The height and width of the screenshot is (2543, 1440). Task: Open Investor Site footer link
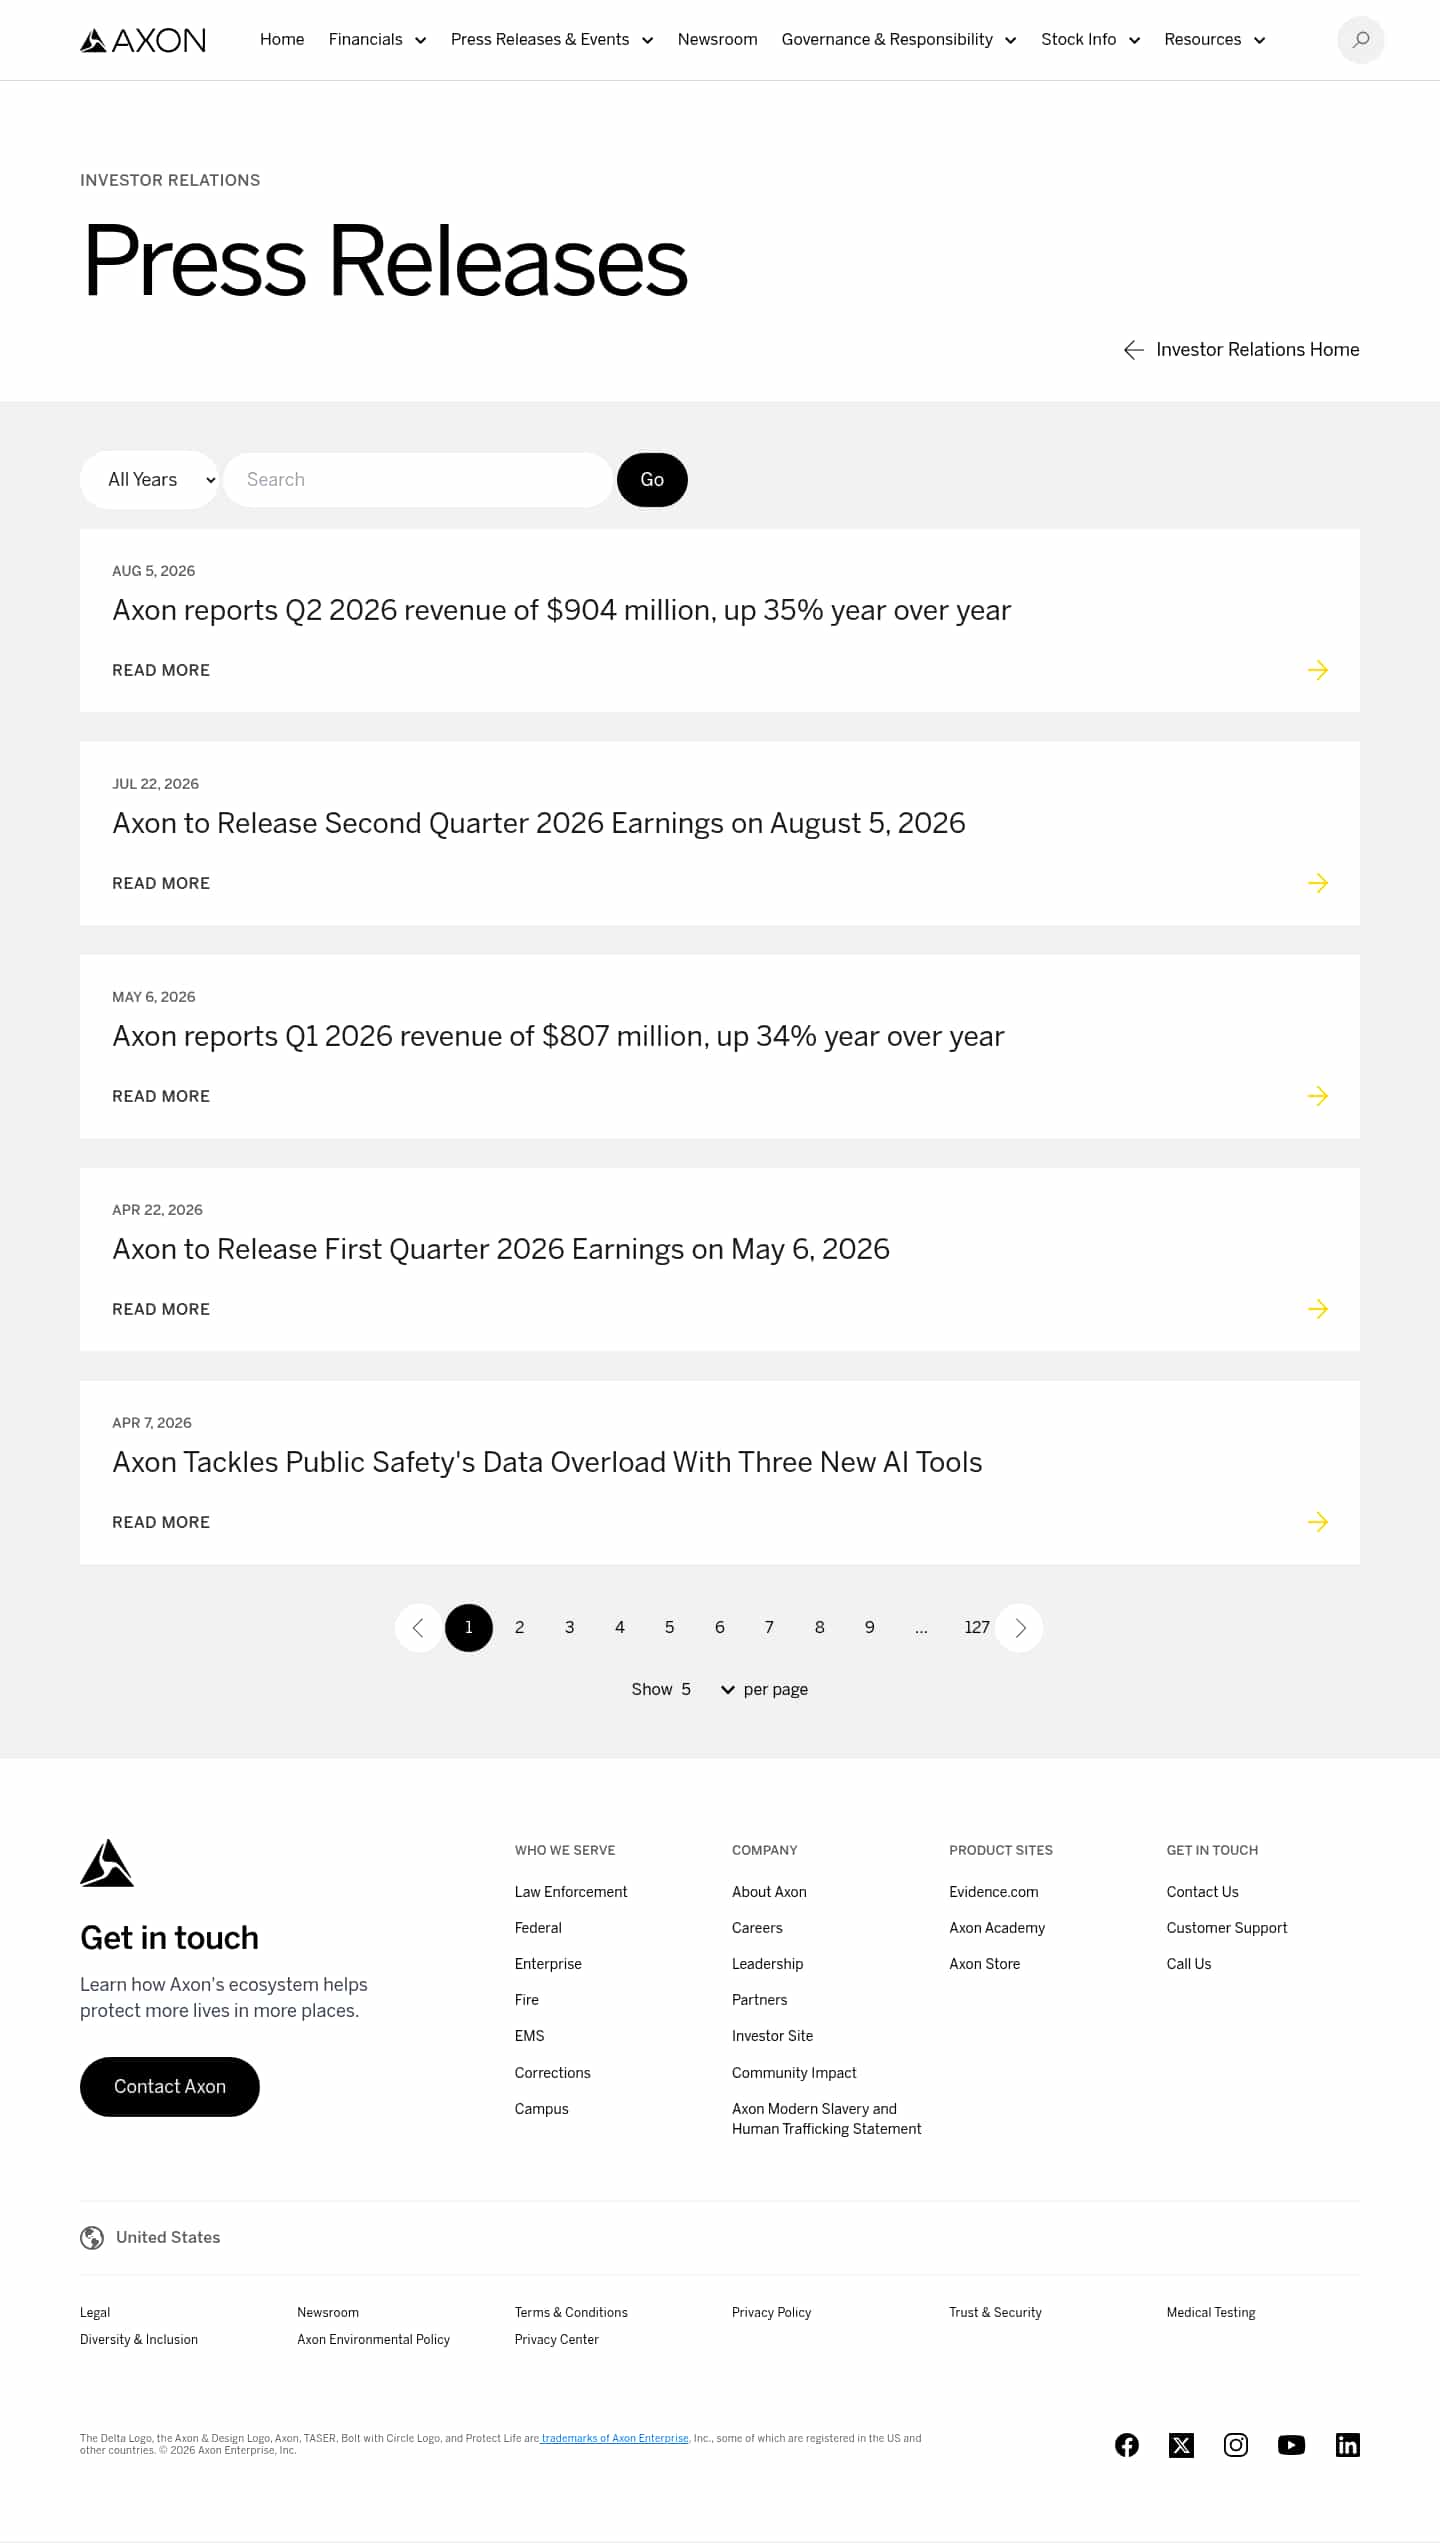pos(773,2036)
